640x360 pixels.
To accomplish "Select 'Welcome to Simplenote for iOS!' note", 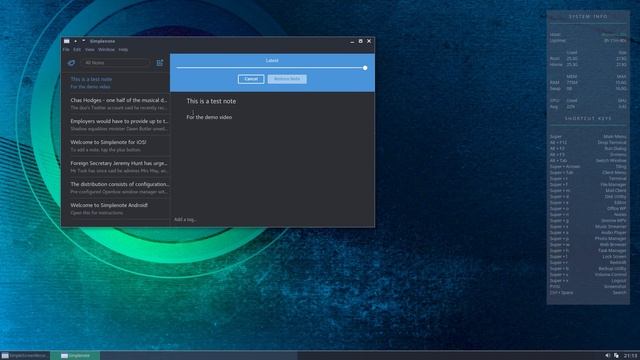I will (116, 146).
